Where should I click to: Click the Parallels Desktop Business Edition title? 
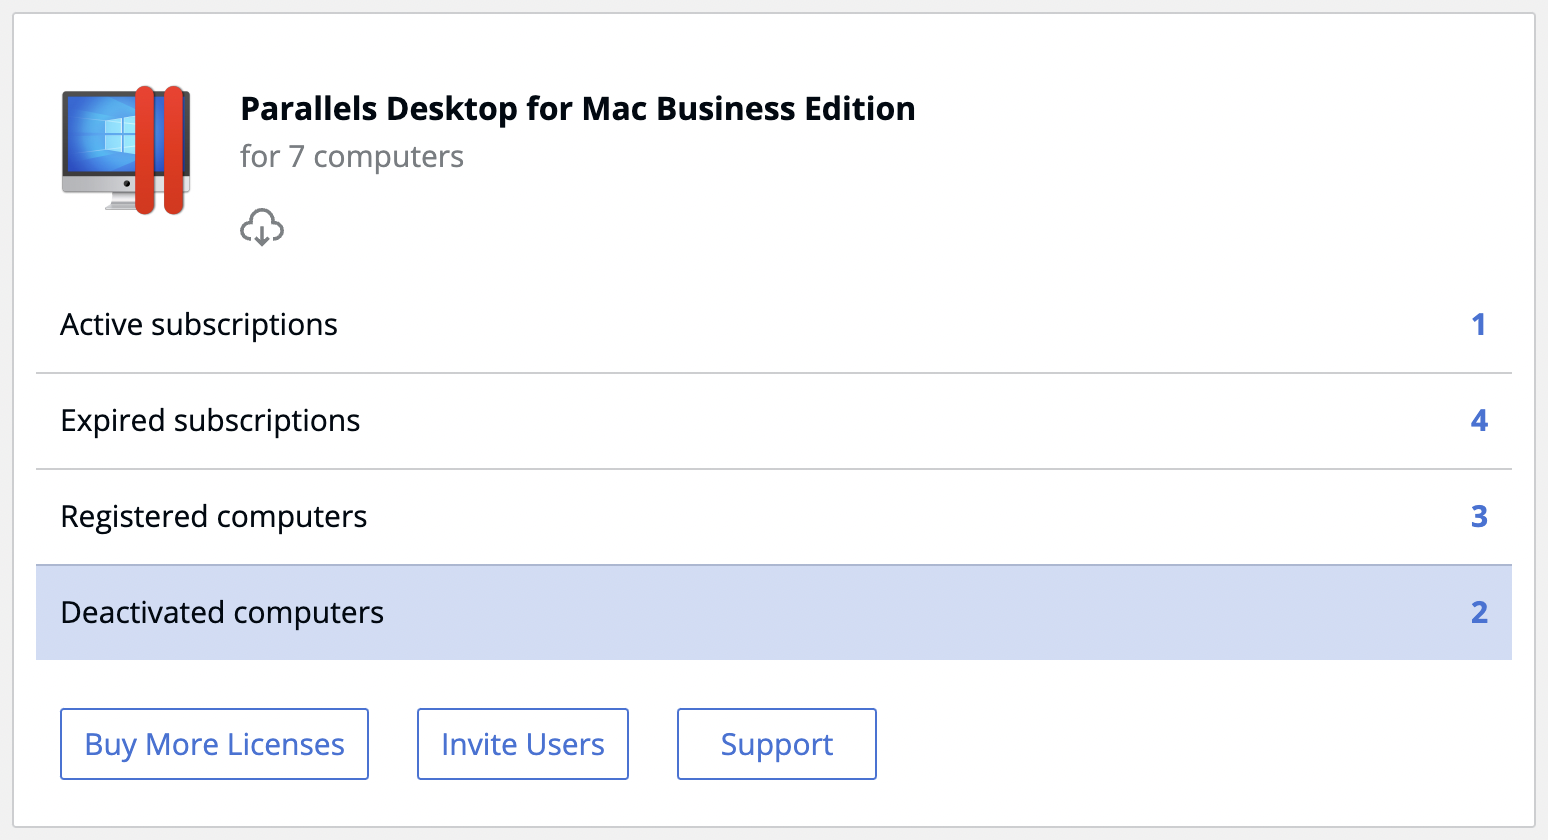(578, 108)
